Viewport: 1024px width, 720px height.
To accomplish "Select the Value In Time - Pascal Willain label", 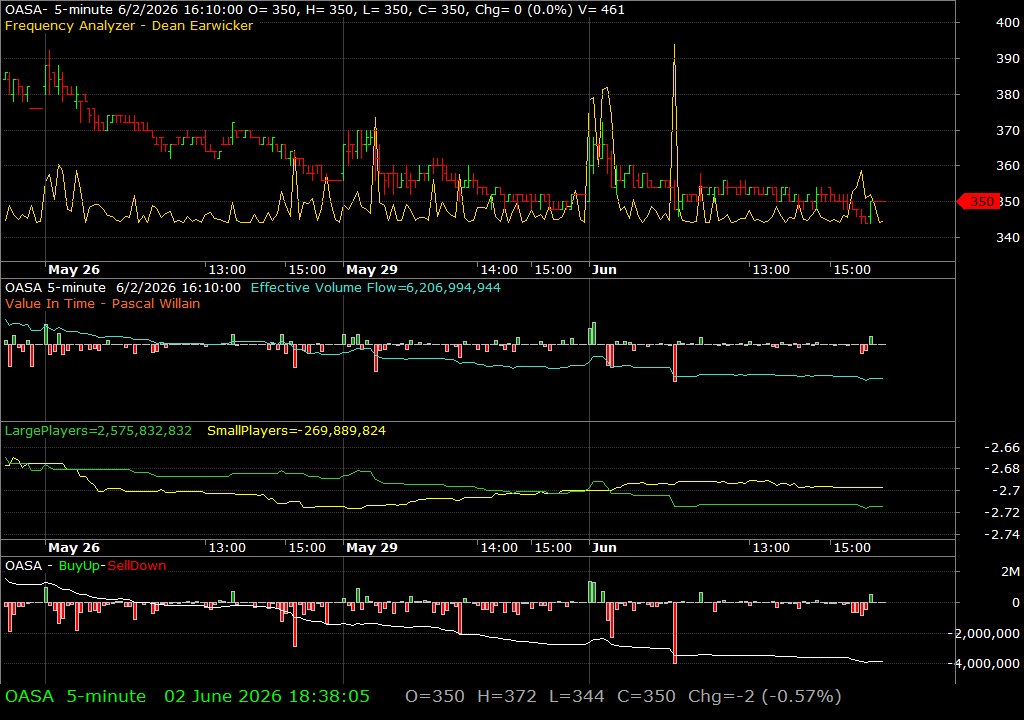I will 103,303.
